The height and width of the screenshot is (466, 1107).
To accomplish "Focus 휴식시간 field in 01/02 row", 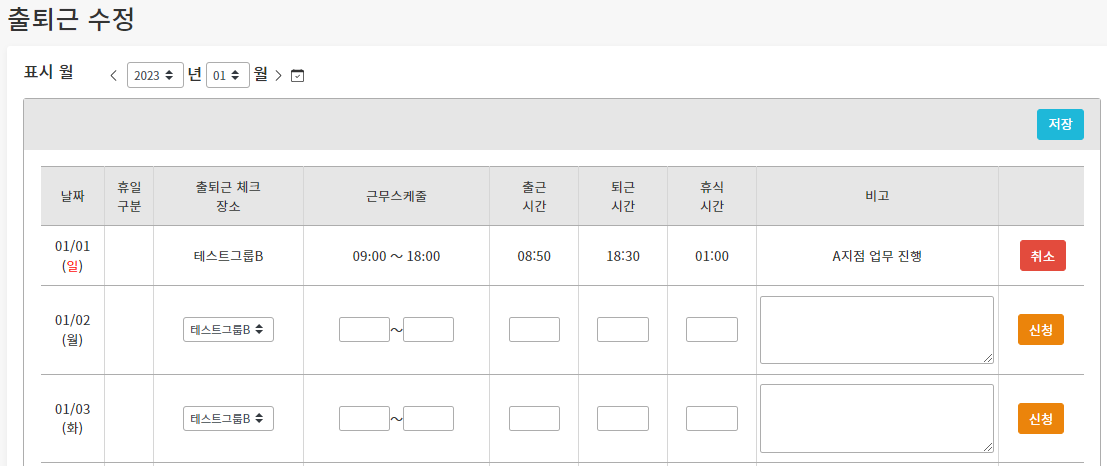I will 712,330.
